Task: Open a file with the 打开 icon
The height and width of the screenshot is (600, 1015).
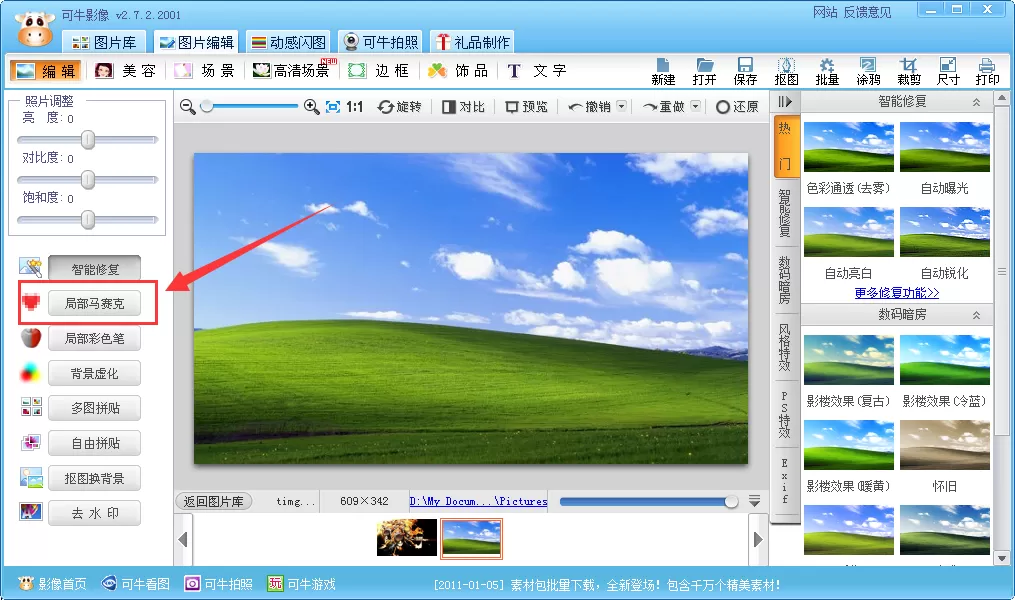Action: click(x=704, y=71)
